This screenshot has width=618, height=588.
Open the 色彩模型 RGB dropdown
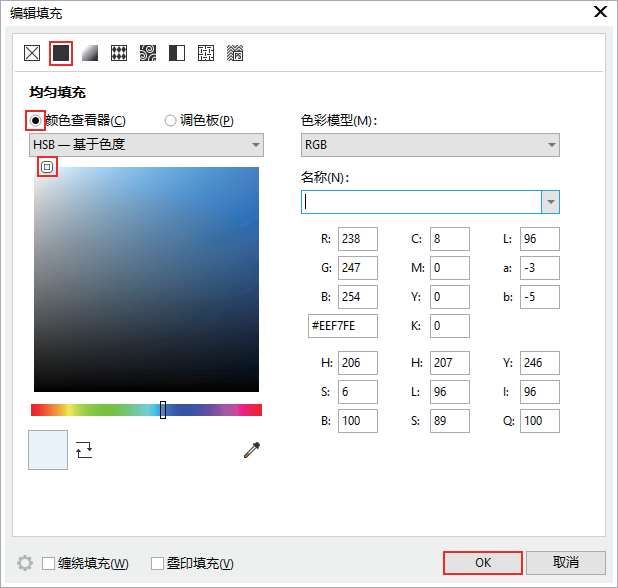[x=430, y=145]
